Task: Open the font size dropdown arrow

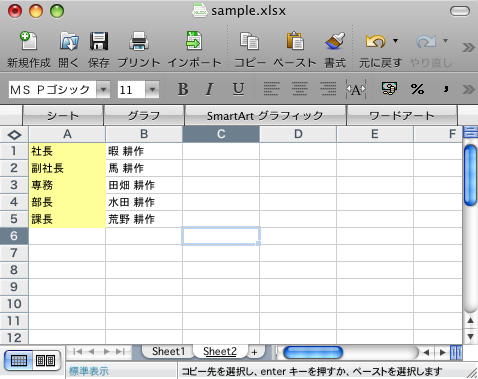Action: tap(152, 89)
